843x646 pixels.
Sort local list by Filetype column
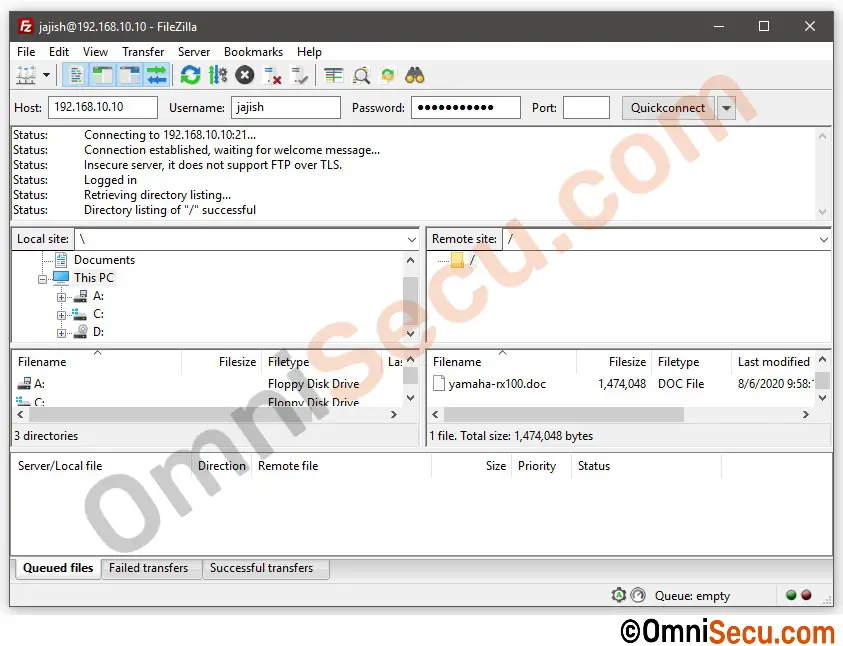[x=323, y=362]
